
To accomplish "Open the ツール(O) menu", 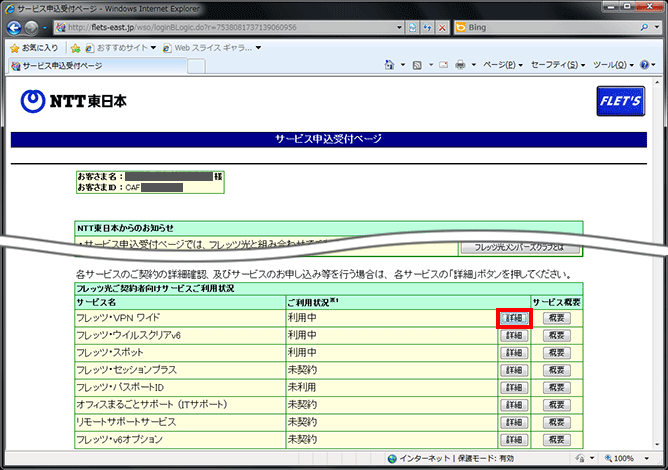I will click(x=613, y=65).
